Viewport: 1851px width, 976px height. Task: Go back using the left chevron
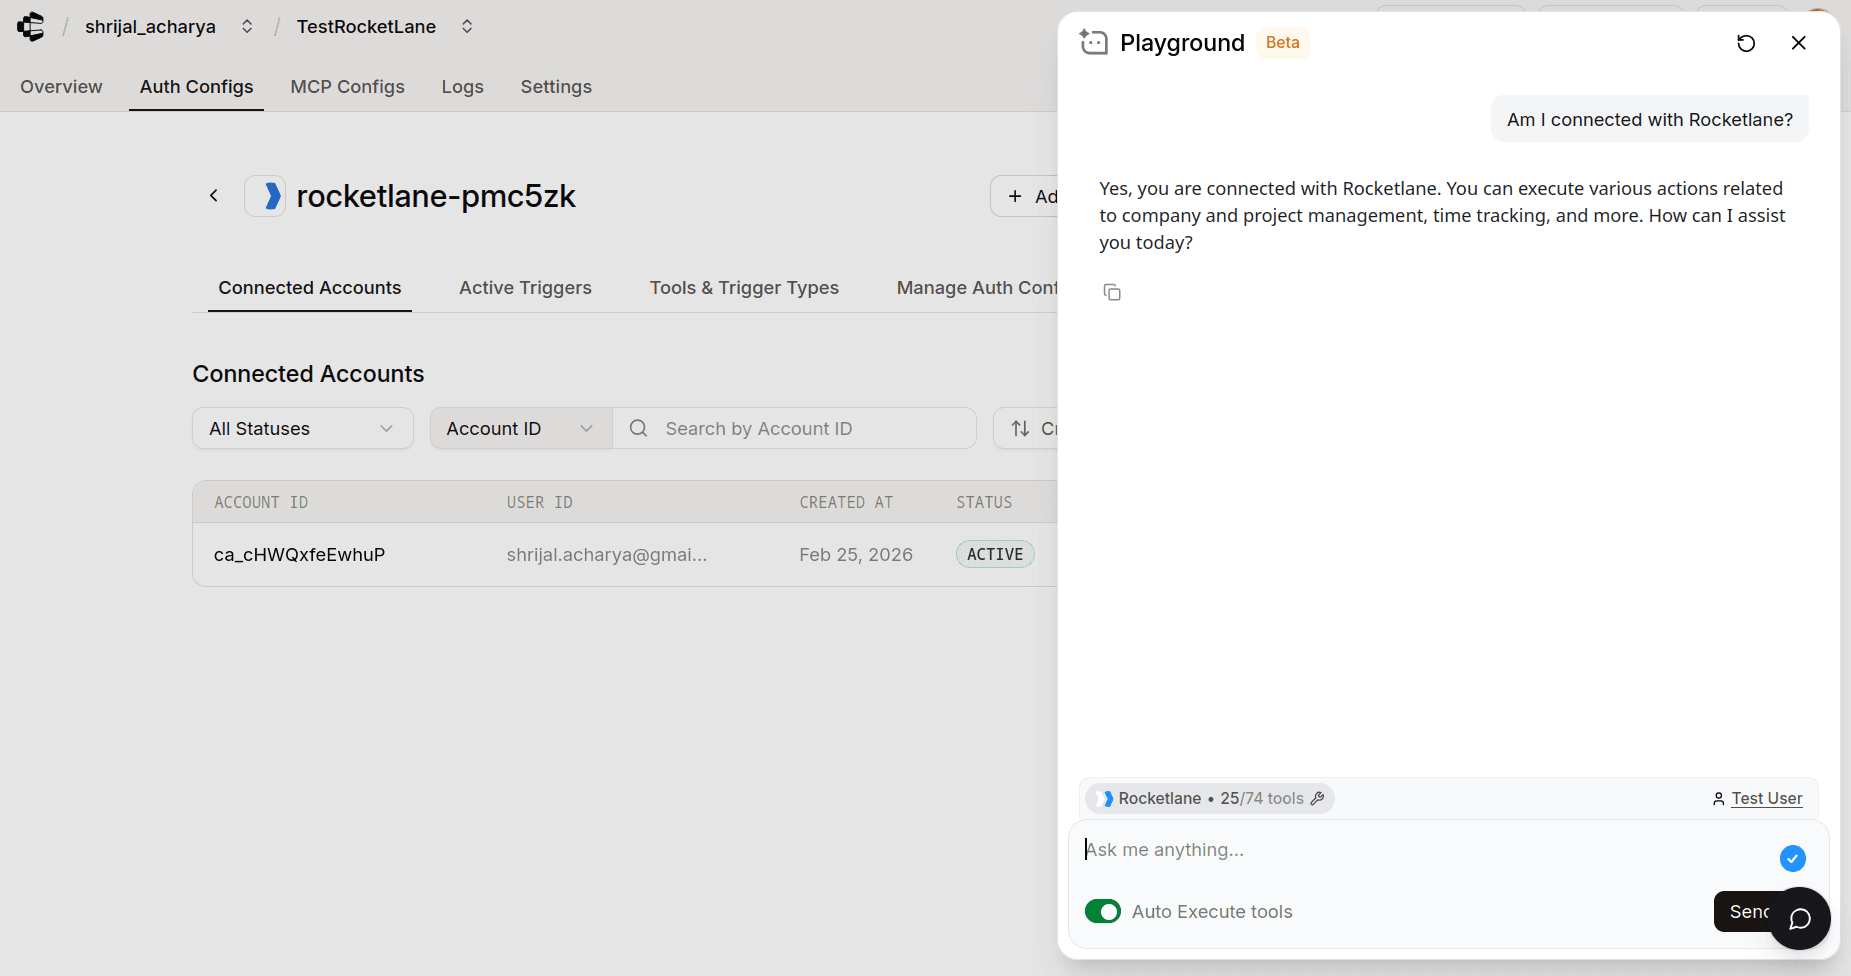click(213, 196)
